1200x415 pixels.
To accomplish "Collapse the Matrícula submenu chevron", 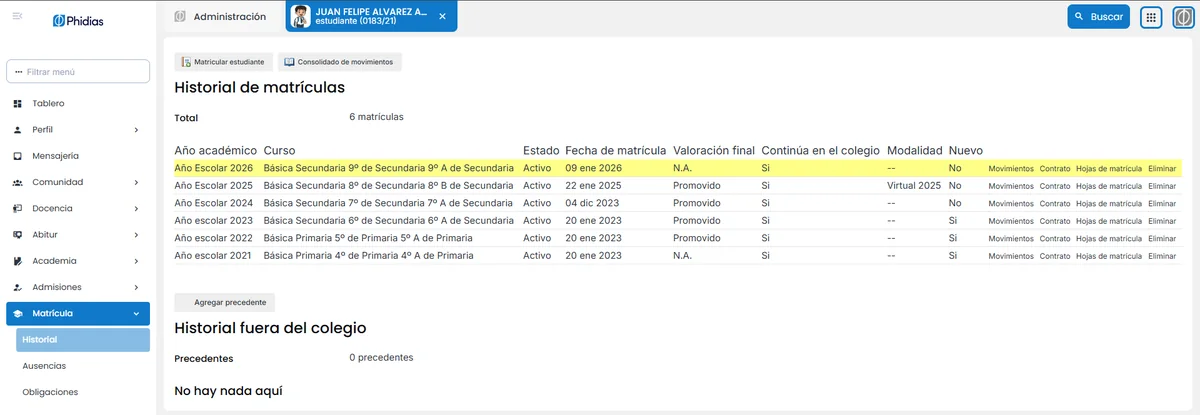I will [x=136, y=314].
